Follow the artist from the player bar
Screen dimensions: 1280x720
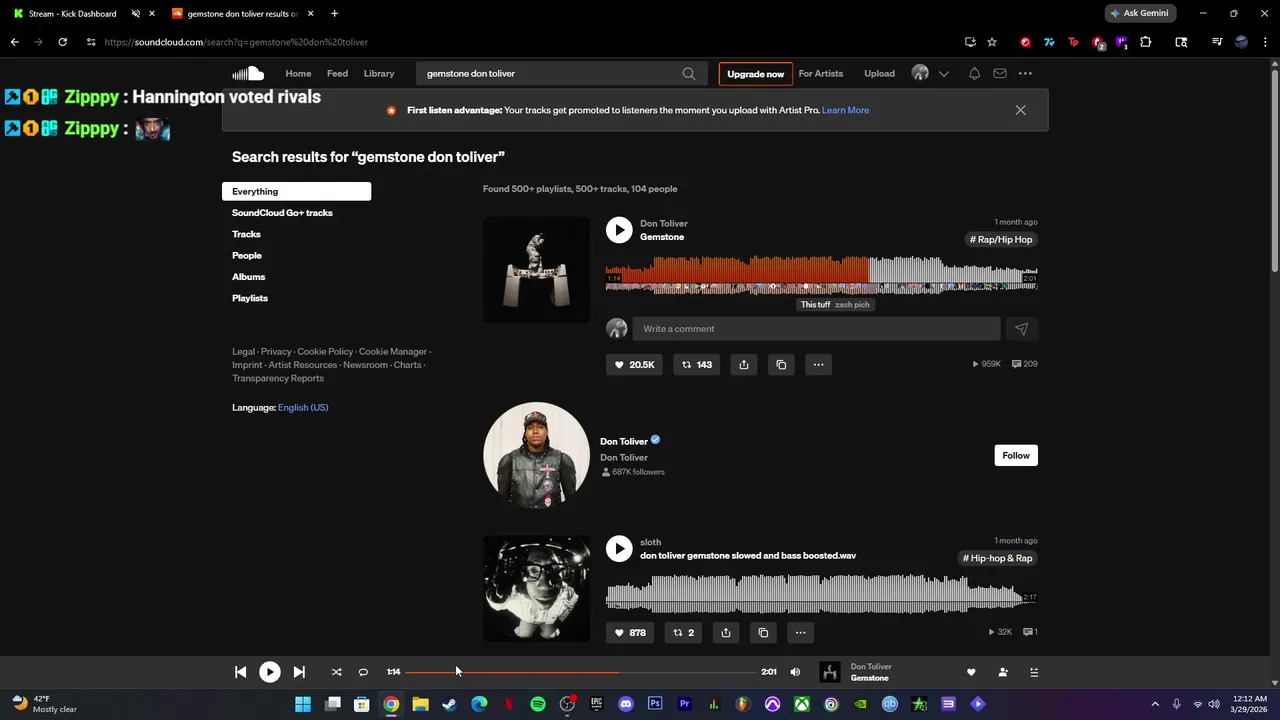coord(1003,672)
